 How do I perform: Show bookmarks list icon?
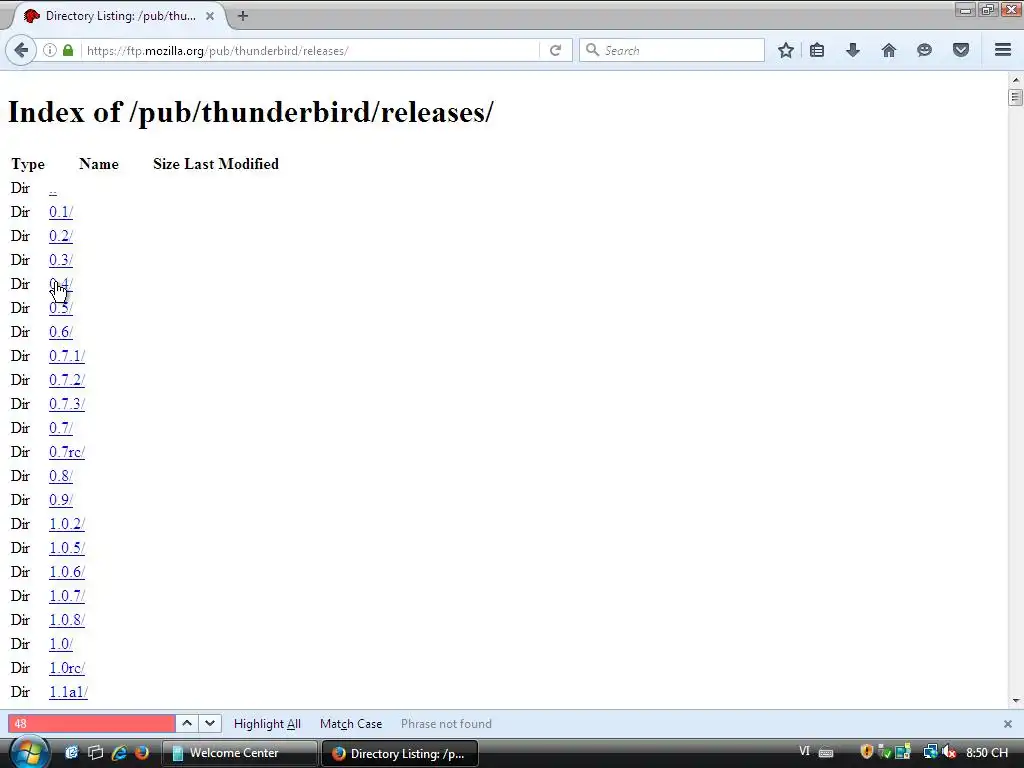point(817,50)
